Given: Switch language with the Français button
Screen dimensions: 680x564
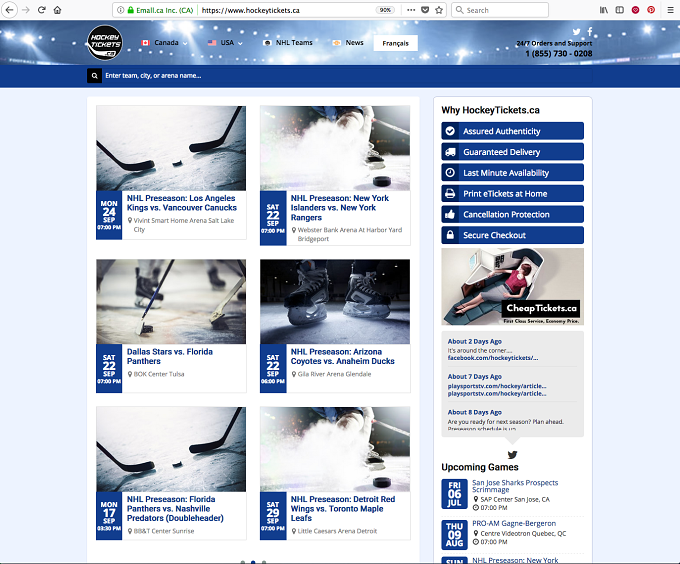Looking at the screenshot, I should (396, 43).
